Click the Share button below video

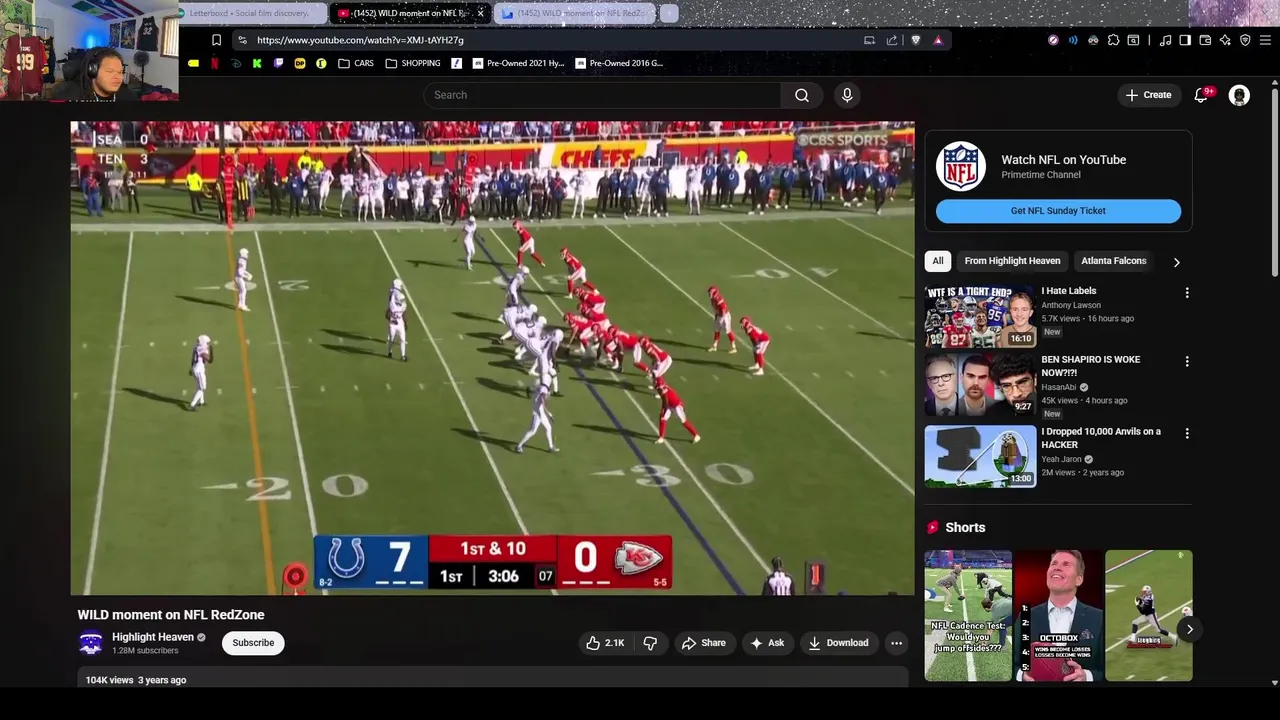[704, 643]
